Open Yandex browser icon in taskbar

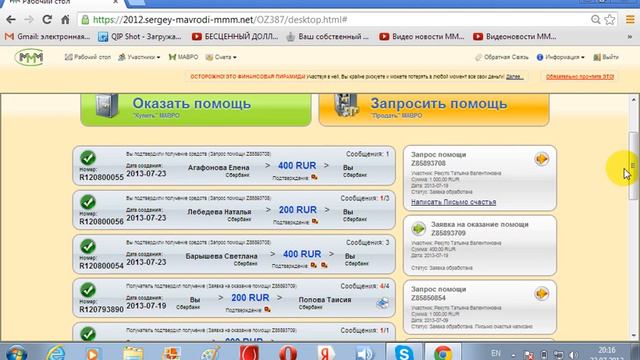(326, 352)
